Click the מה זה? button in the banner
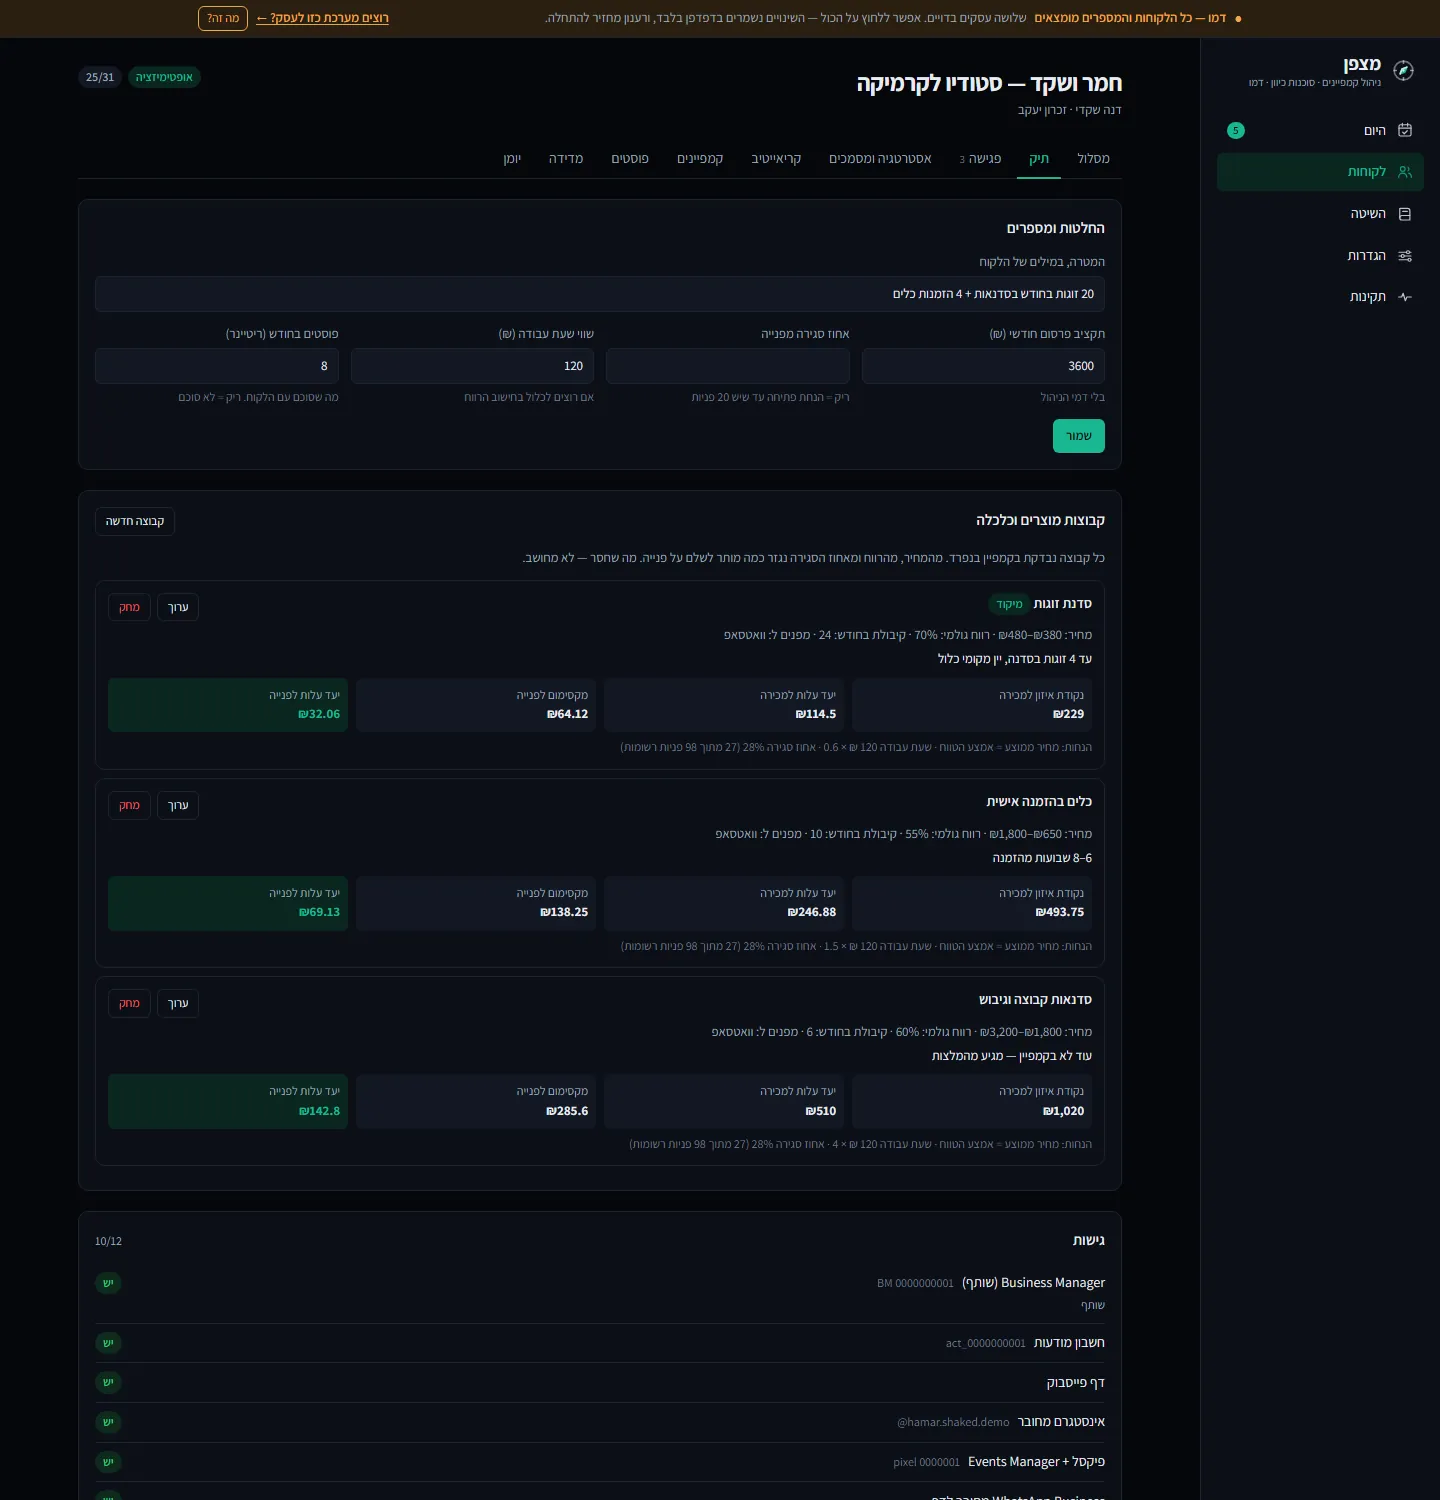The height and width of the screenshot is (1500, 1440). point(223,18)
